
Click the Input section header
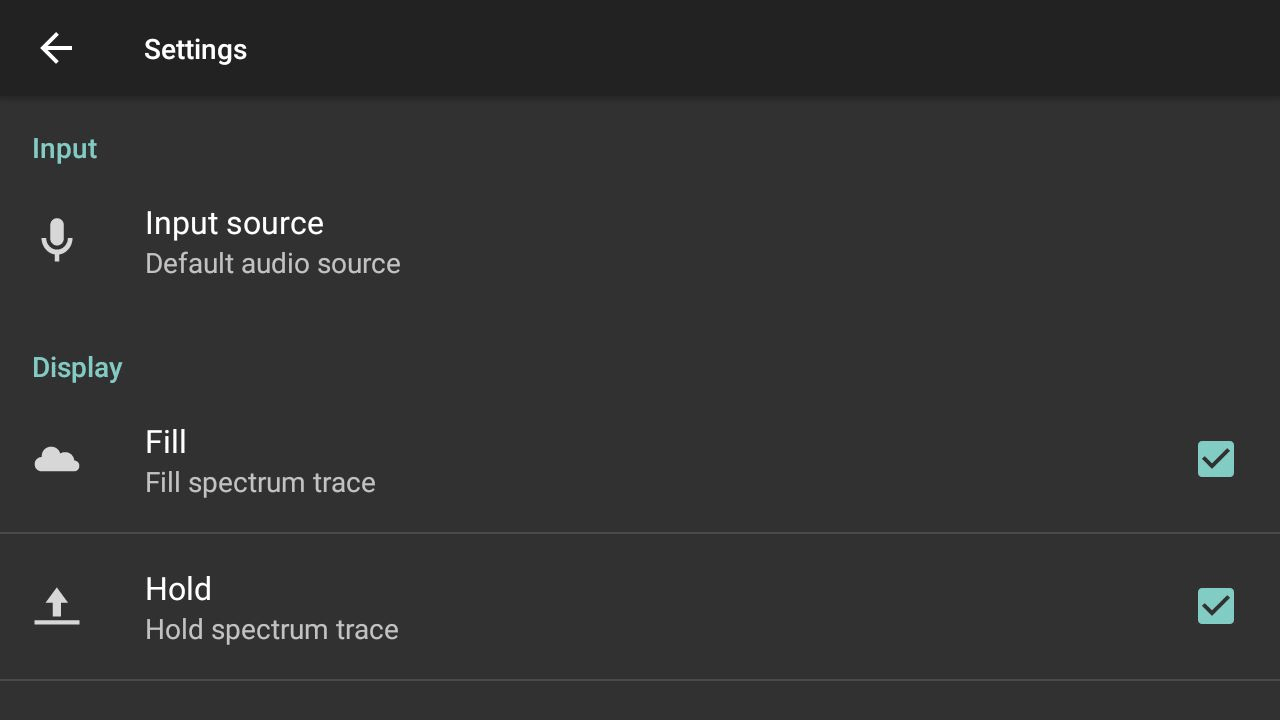click(65, 149)
